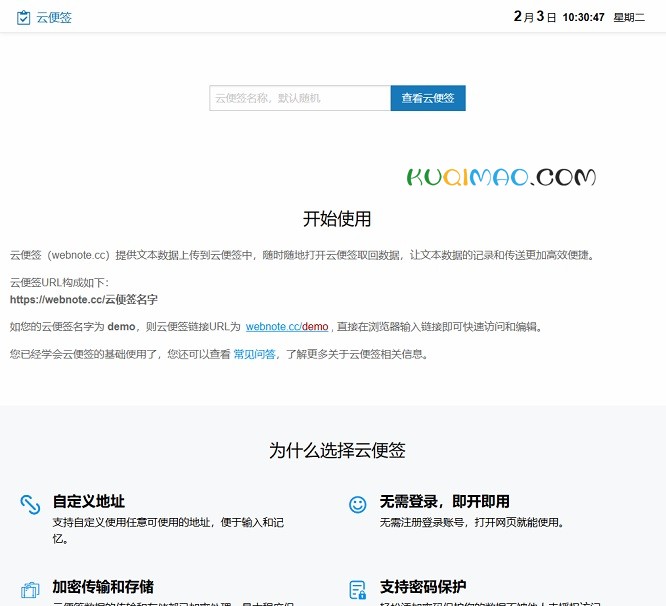This screenshot has height=606, width=666.
Task: Select the 无需登录，即开即用 heading
Action: [x=444, y=502]
